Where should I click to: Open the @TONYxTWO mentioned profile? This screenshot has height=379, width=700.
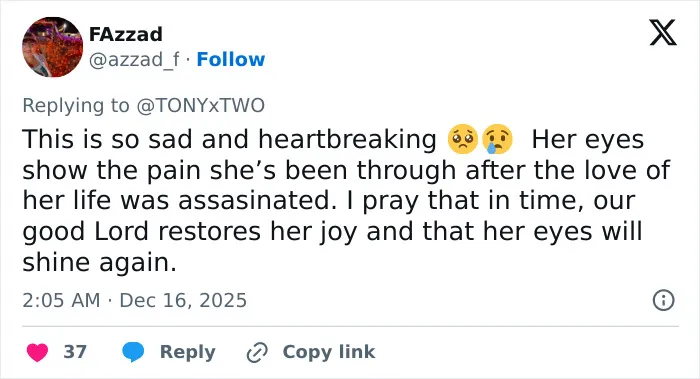tap(200, 106)
